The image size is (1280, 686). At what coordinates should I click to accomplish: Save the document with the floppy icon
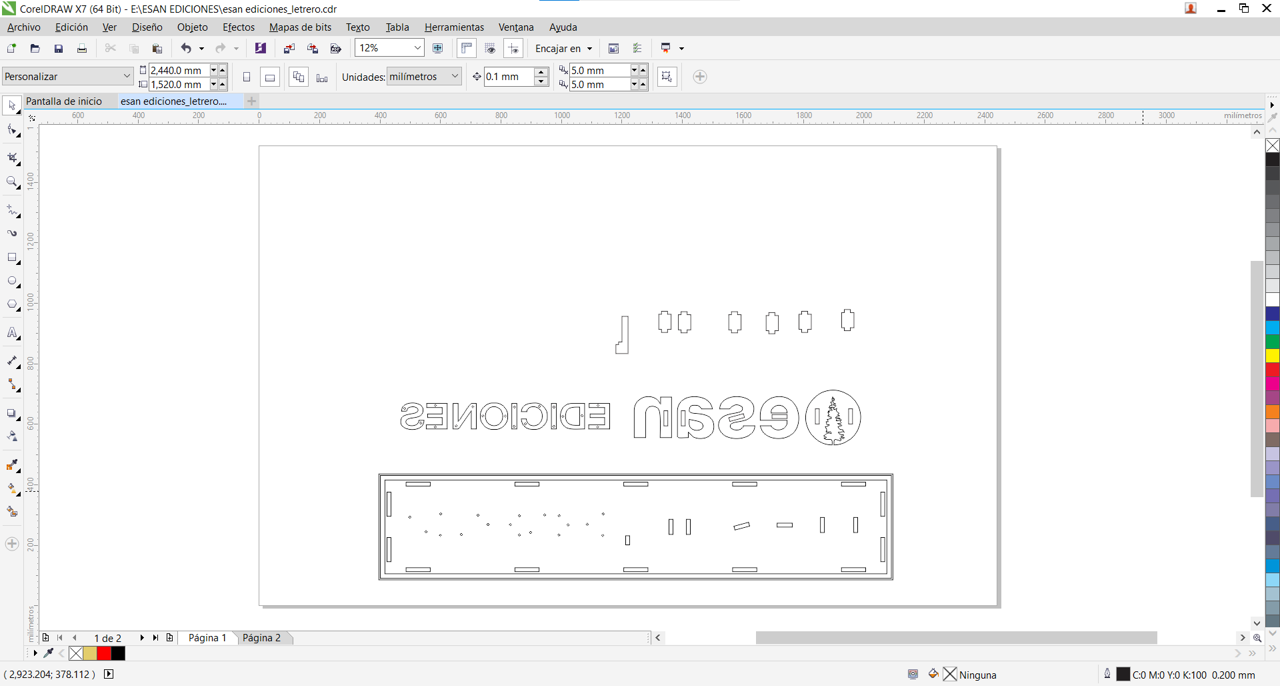coord(58,48)
